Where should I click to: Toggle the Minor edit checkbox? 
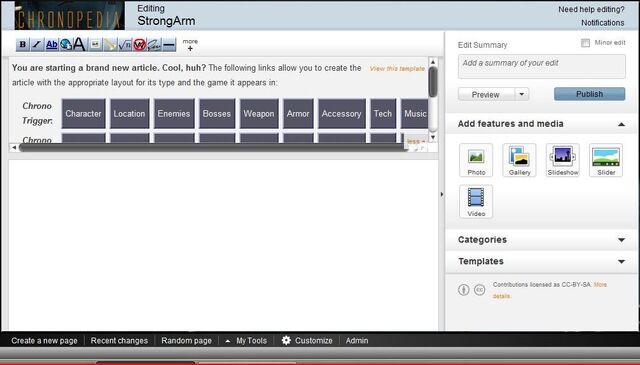coord(585,43)
